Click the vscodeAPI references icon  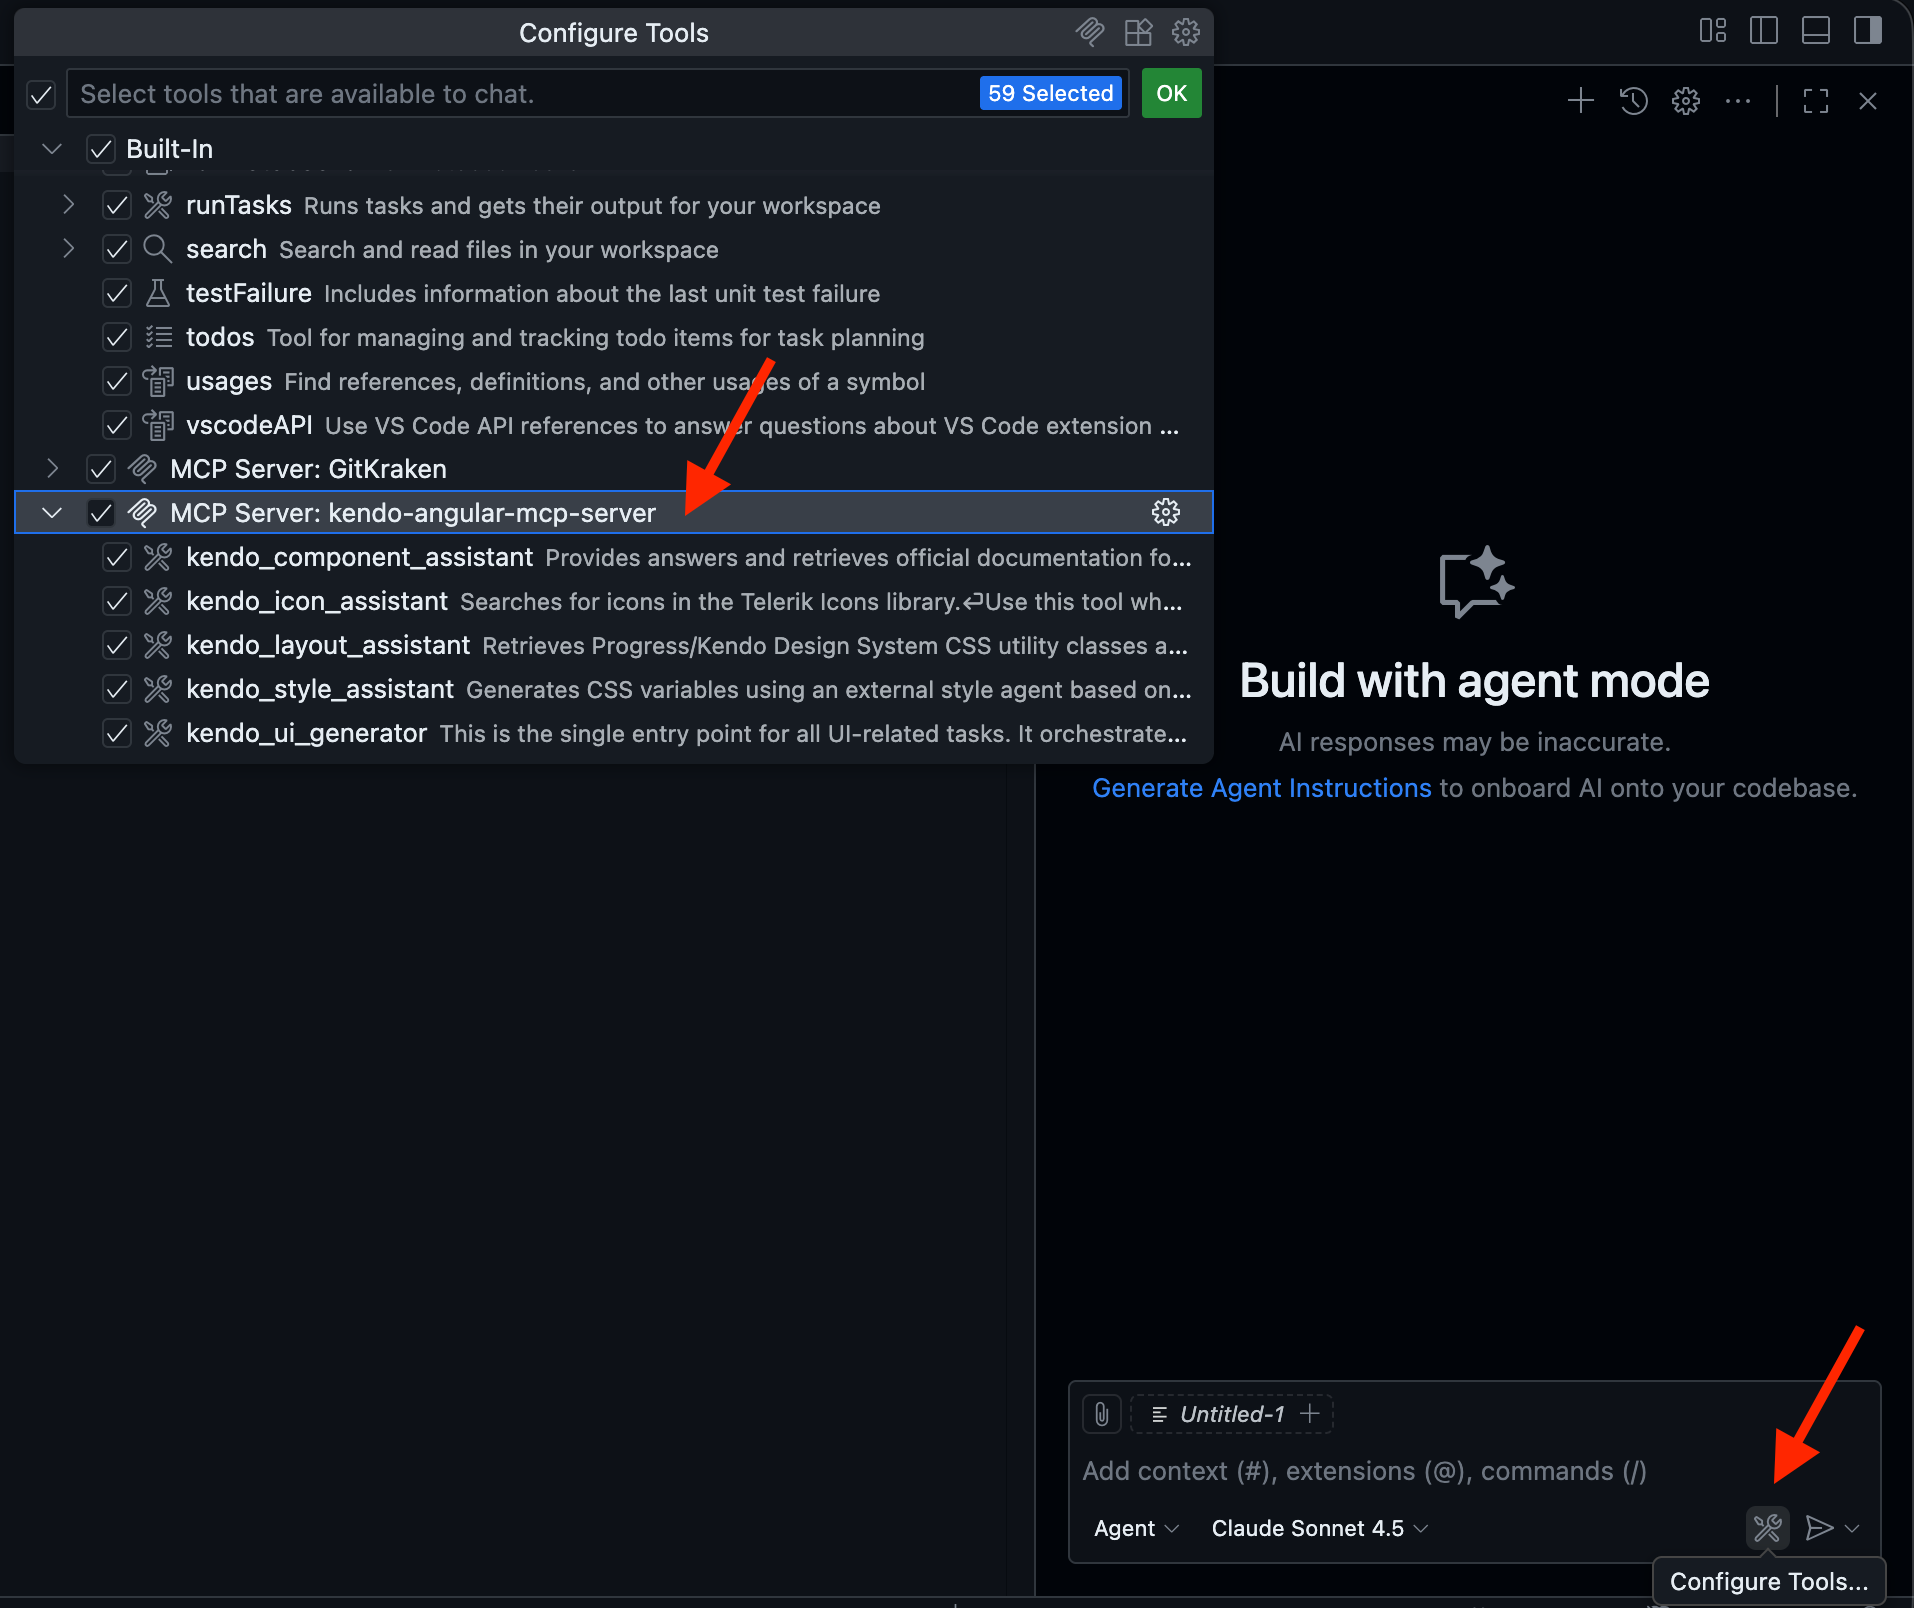pos(158,425)
